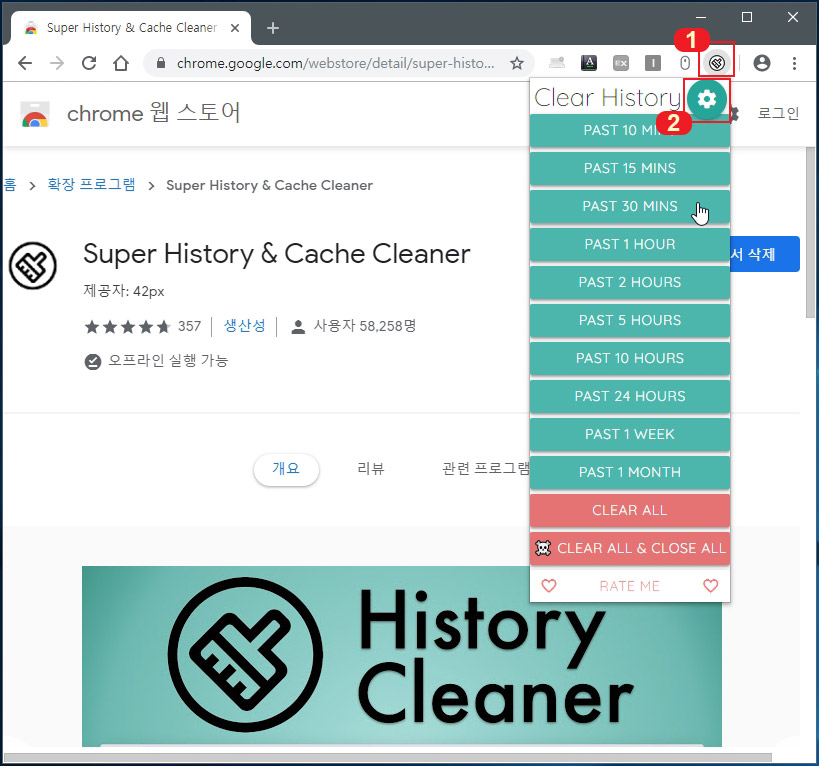Click the 홈 breadcrumb link
The width and height of the screenshot is (819, 766).
pos(9,185)
